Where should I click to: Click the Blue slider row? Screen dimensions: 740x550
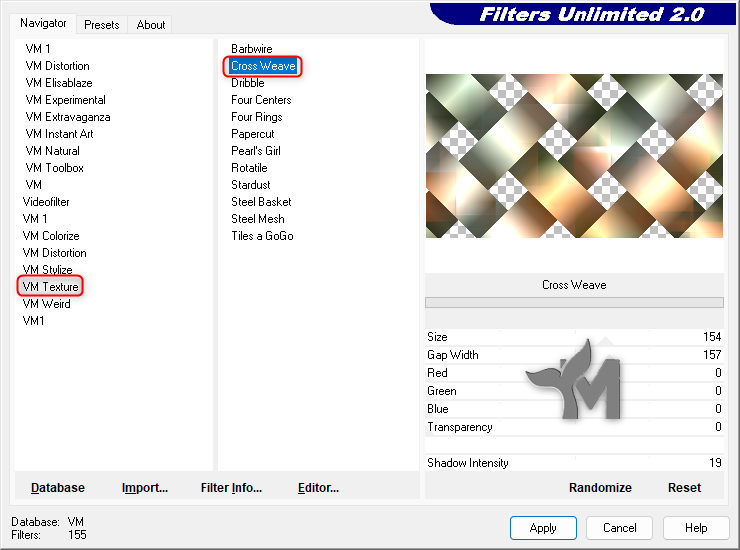coord(574,409)
